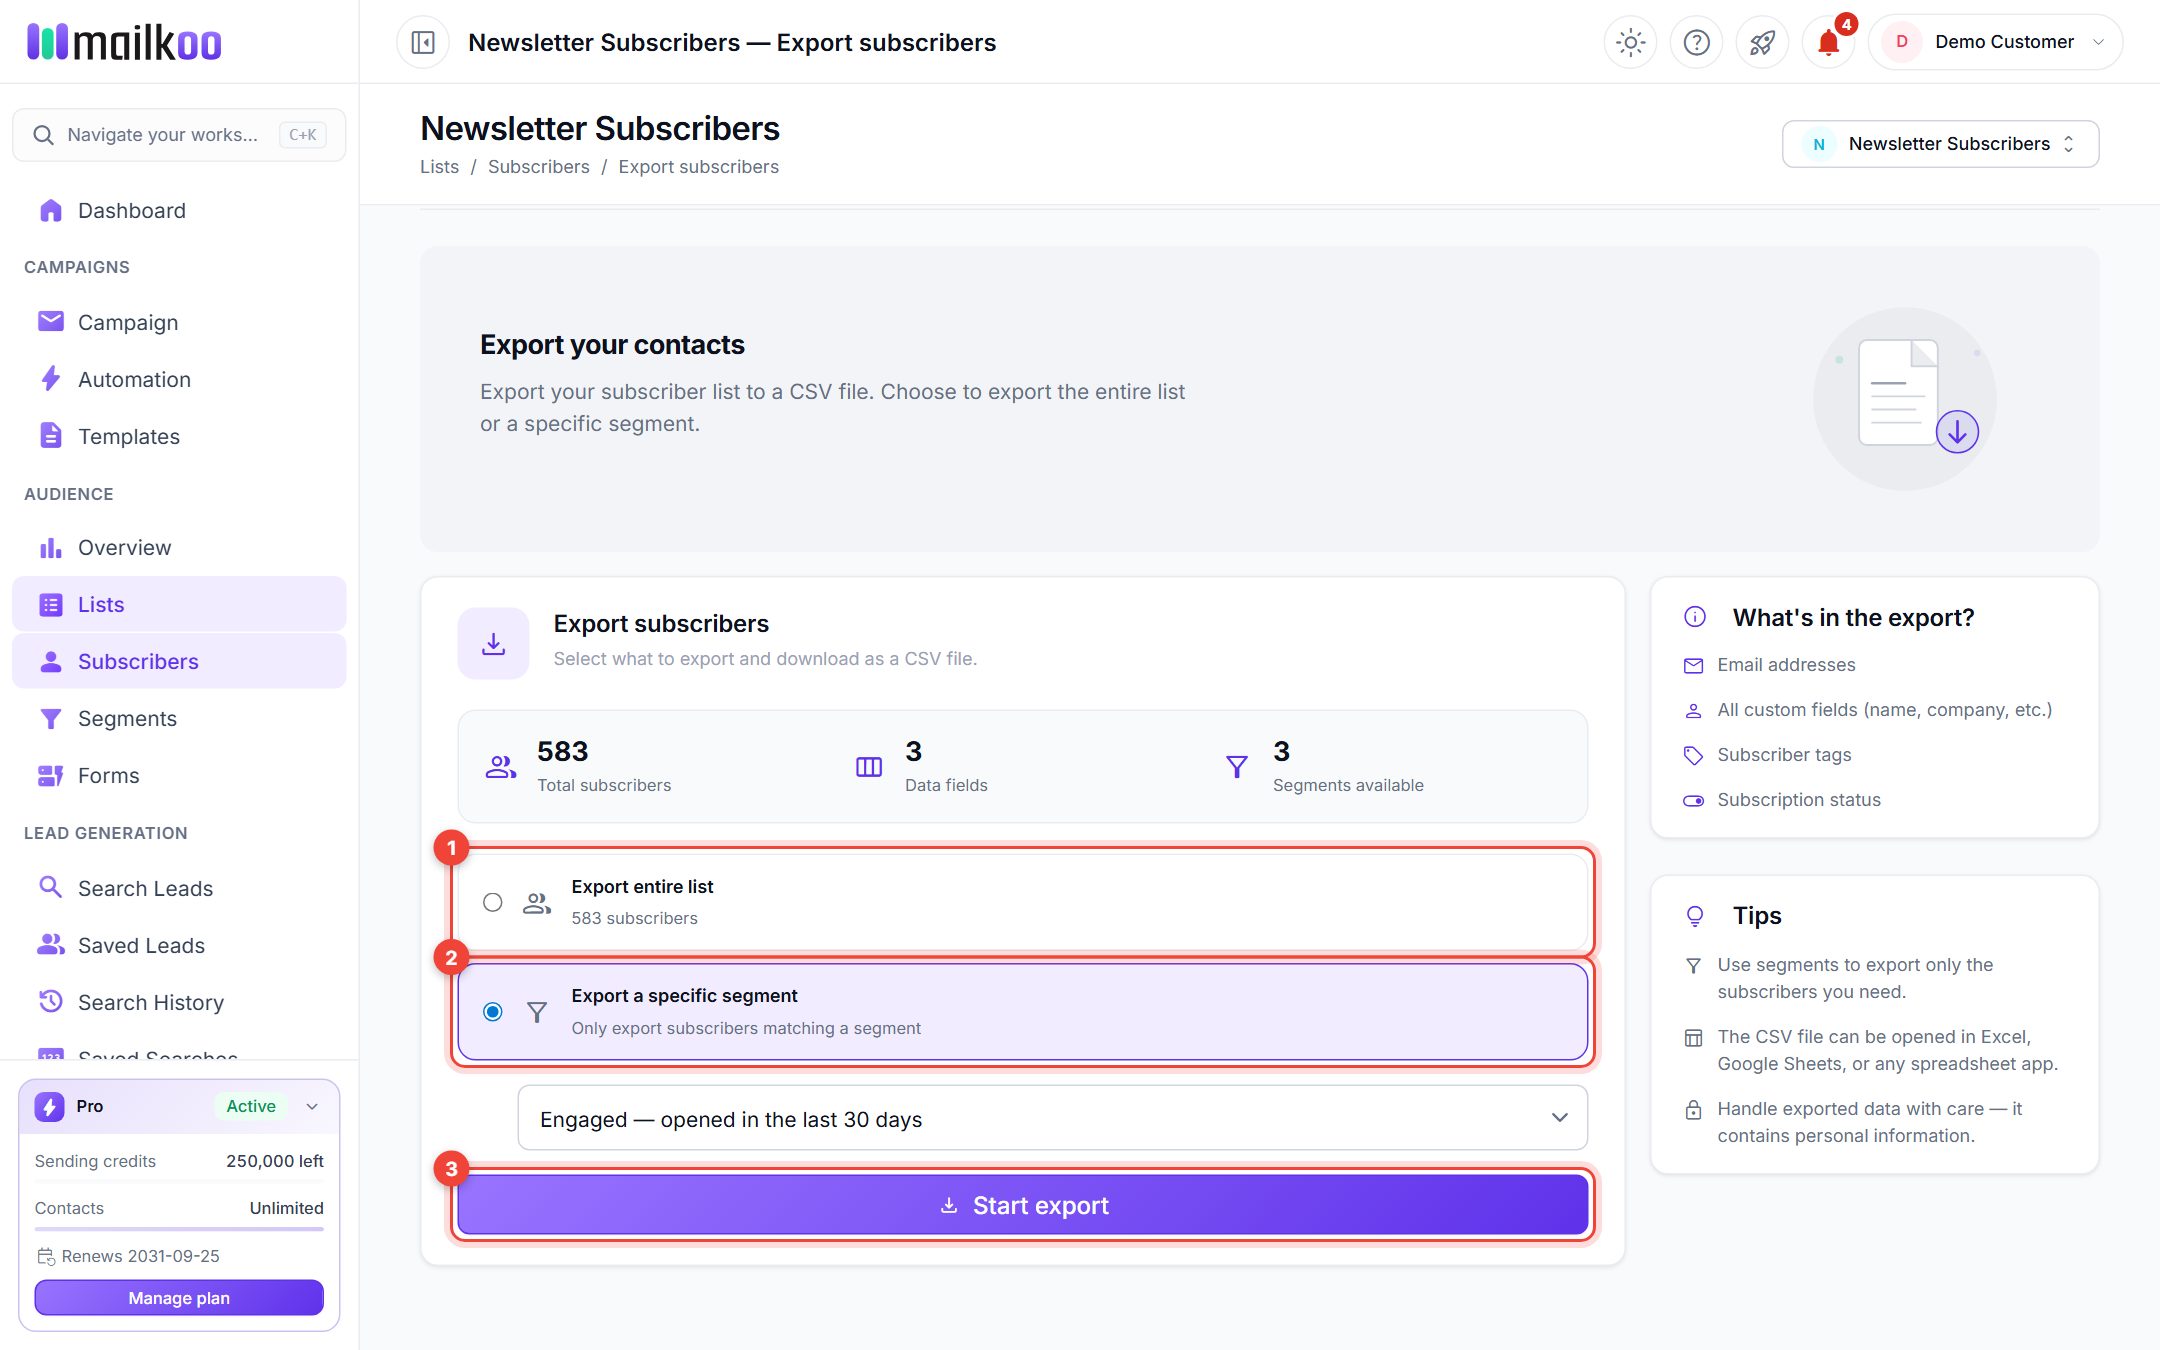2160x1350 pixels.
Task: Select the Export entire list radio button
Action: (x=492, y=902)
